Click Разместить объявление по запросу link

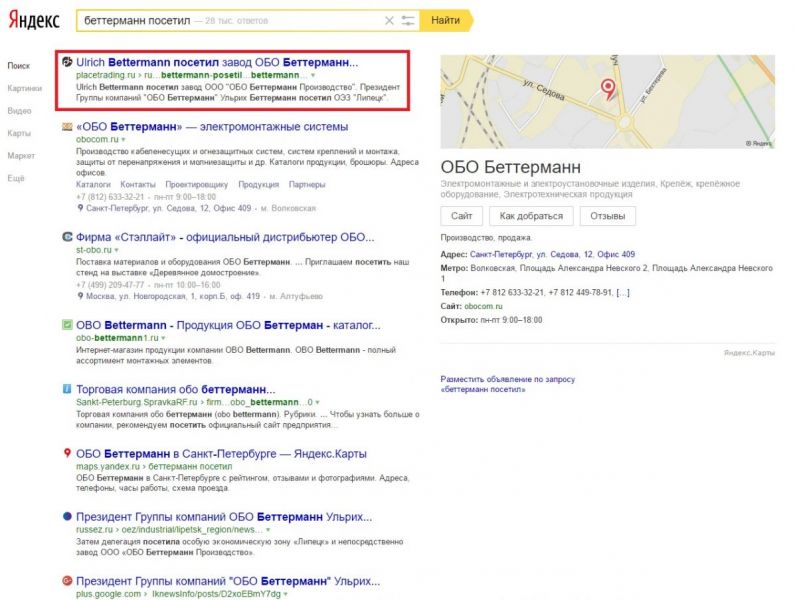[507, 384]
